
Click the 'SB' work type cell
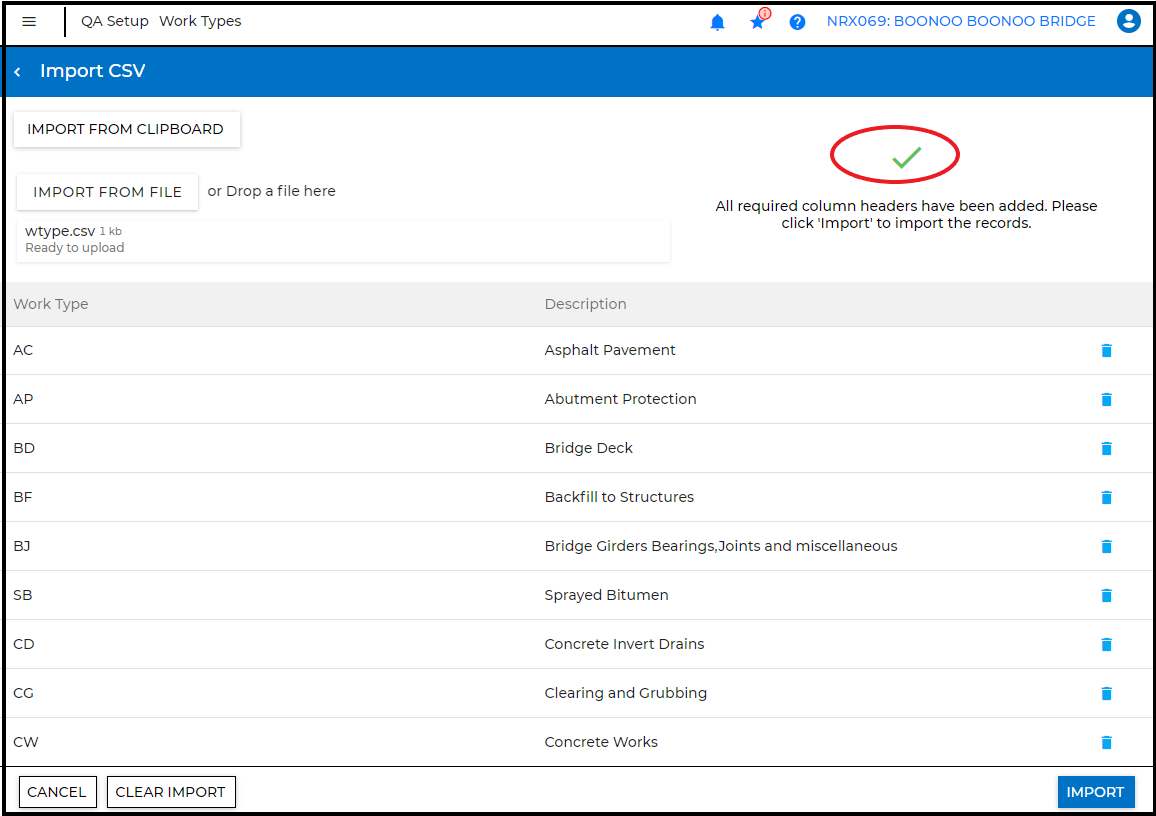(23, 595)
